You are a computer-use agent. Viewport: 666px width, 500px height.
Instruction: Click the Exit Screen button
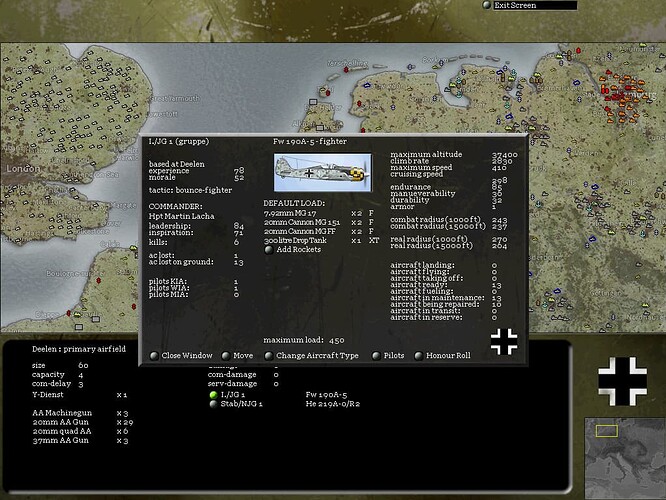tap(530, 5)
